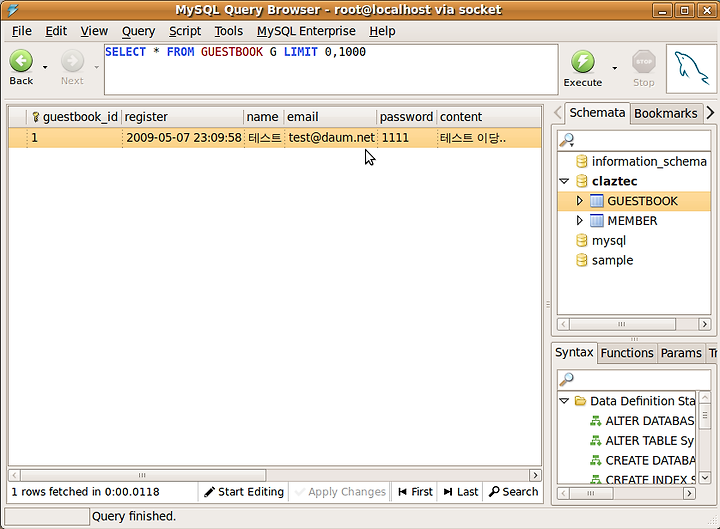Open the View menu
The width and height of the screenshot is (720, 529).
point(94,31)
